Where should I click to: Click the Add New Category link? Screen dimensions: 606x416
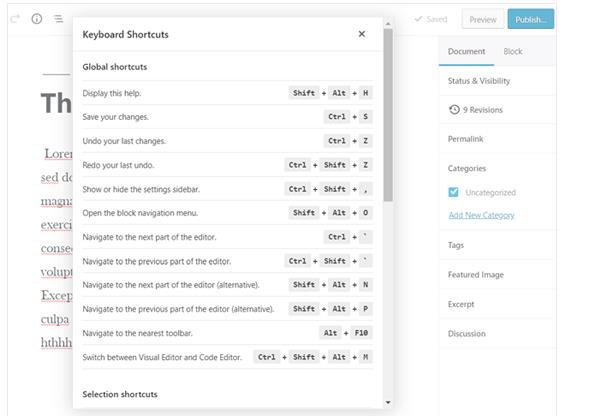pyautogui.click(x=481, y=215)
